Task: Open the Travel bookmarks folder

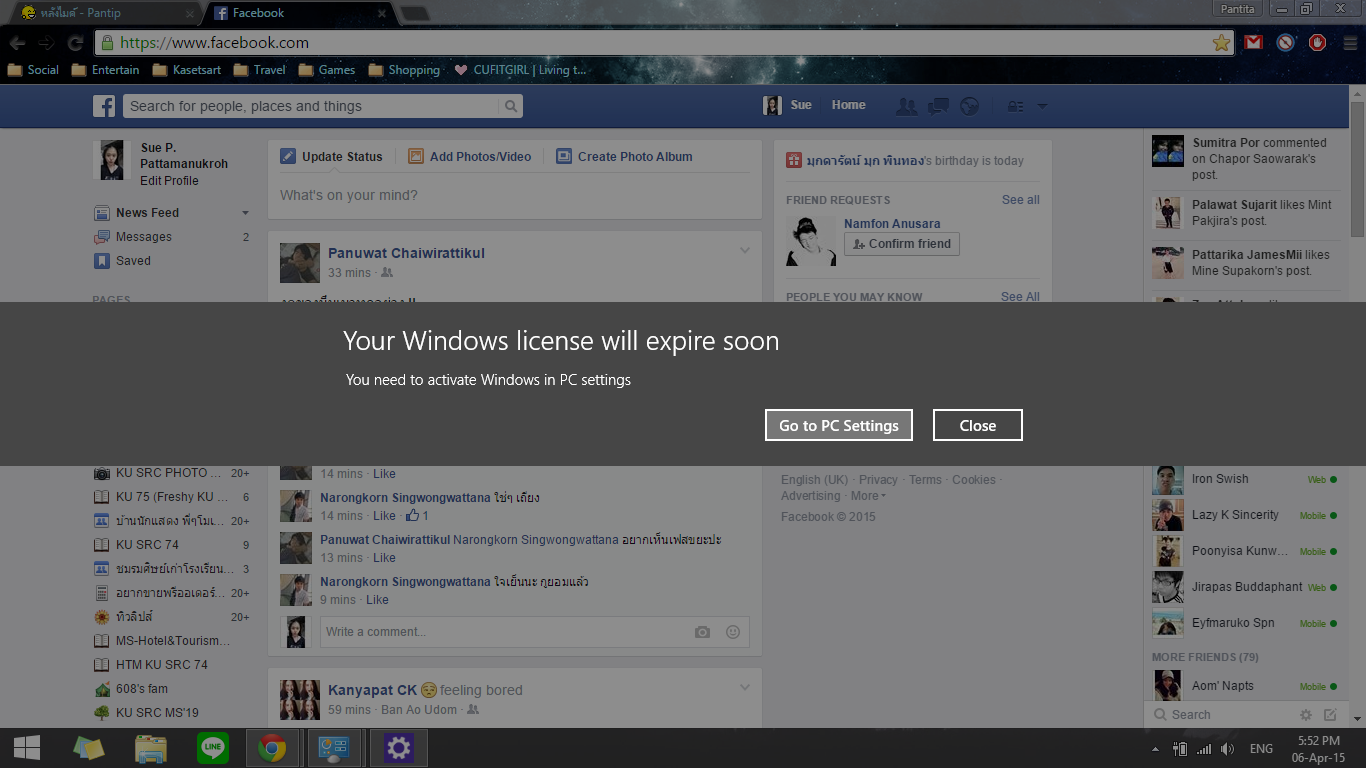Action: pyautogui.click(x=259, y=70)
